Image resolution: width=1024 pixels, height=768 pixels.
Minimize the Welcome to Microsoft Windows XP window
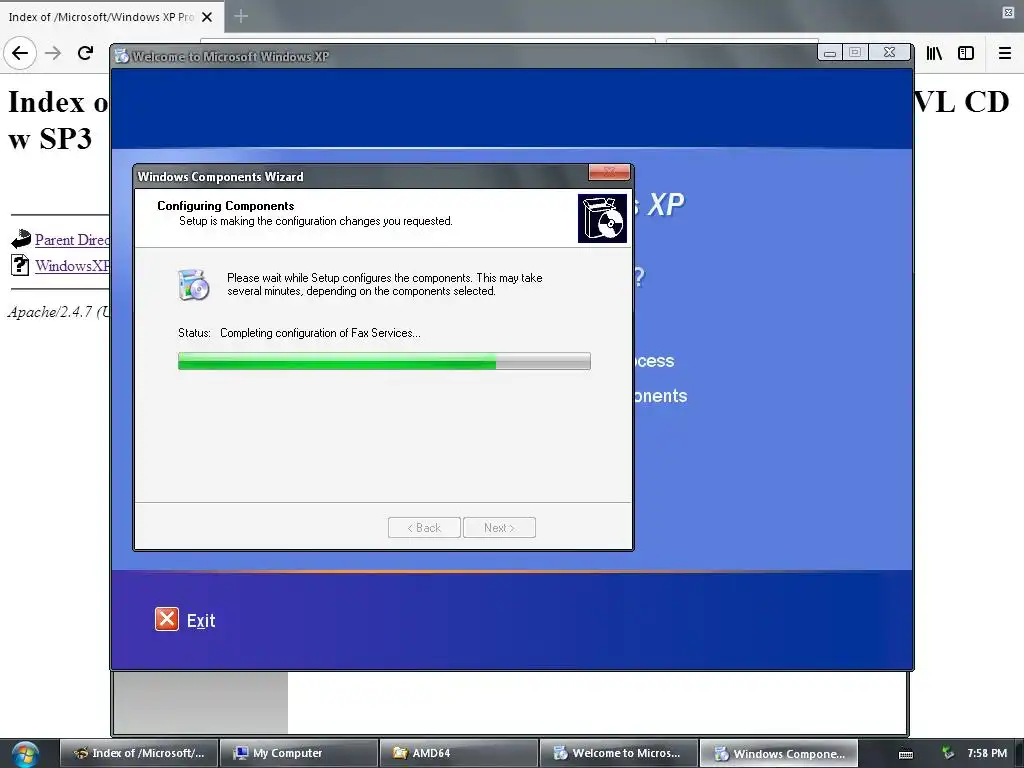(830, 53)
